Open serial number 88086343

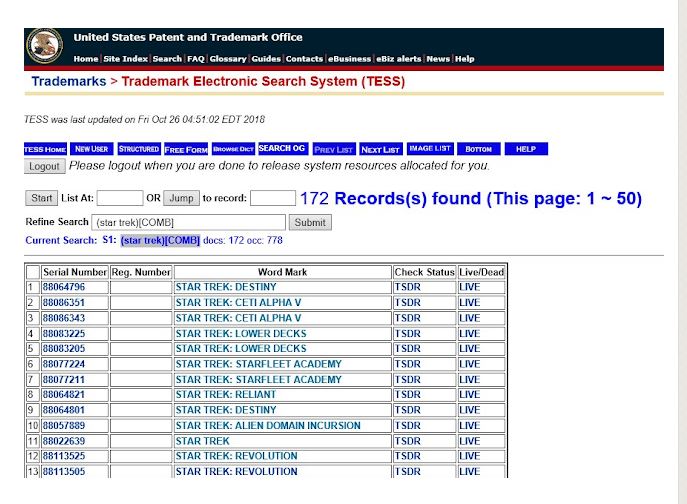point(64,318)
